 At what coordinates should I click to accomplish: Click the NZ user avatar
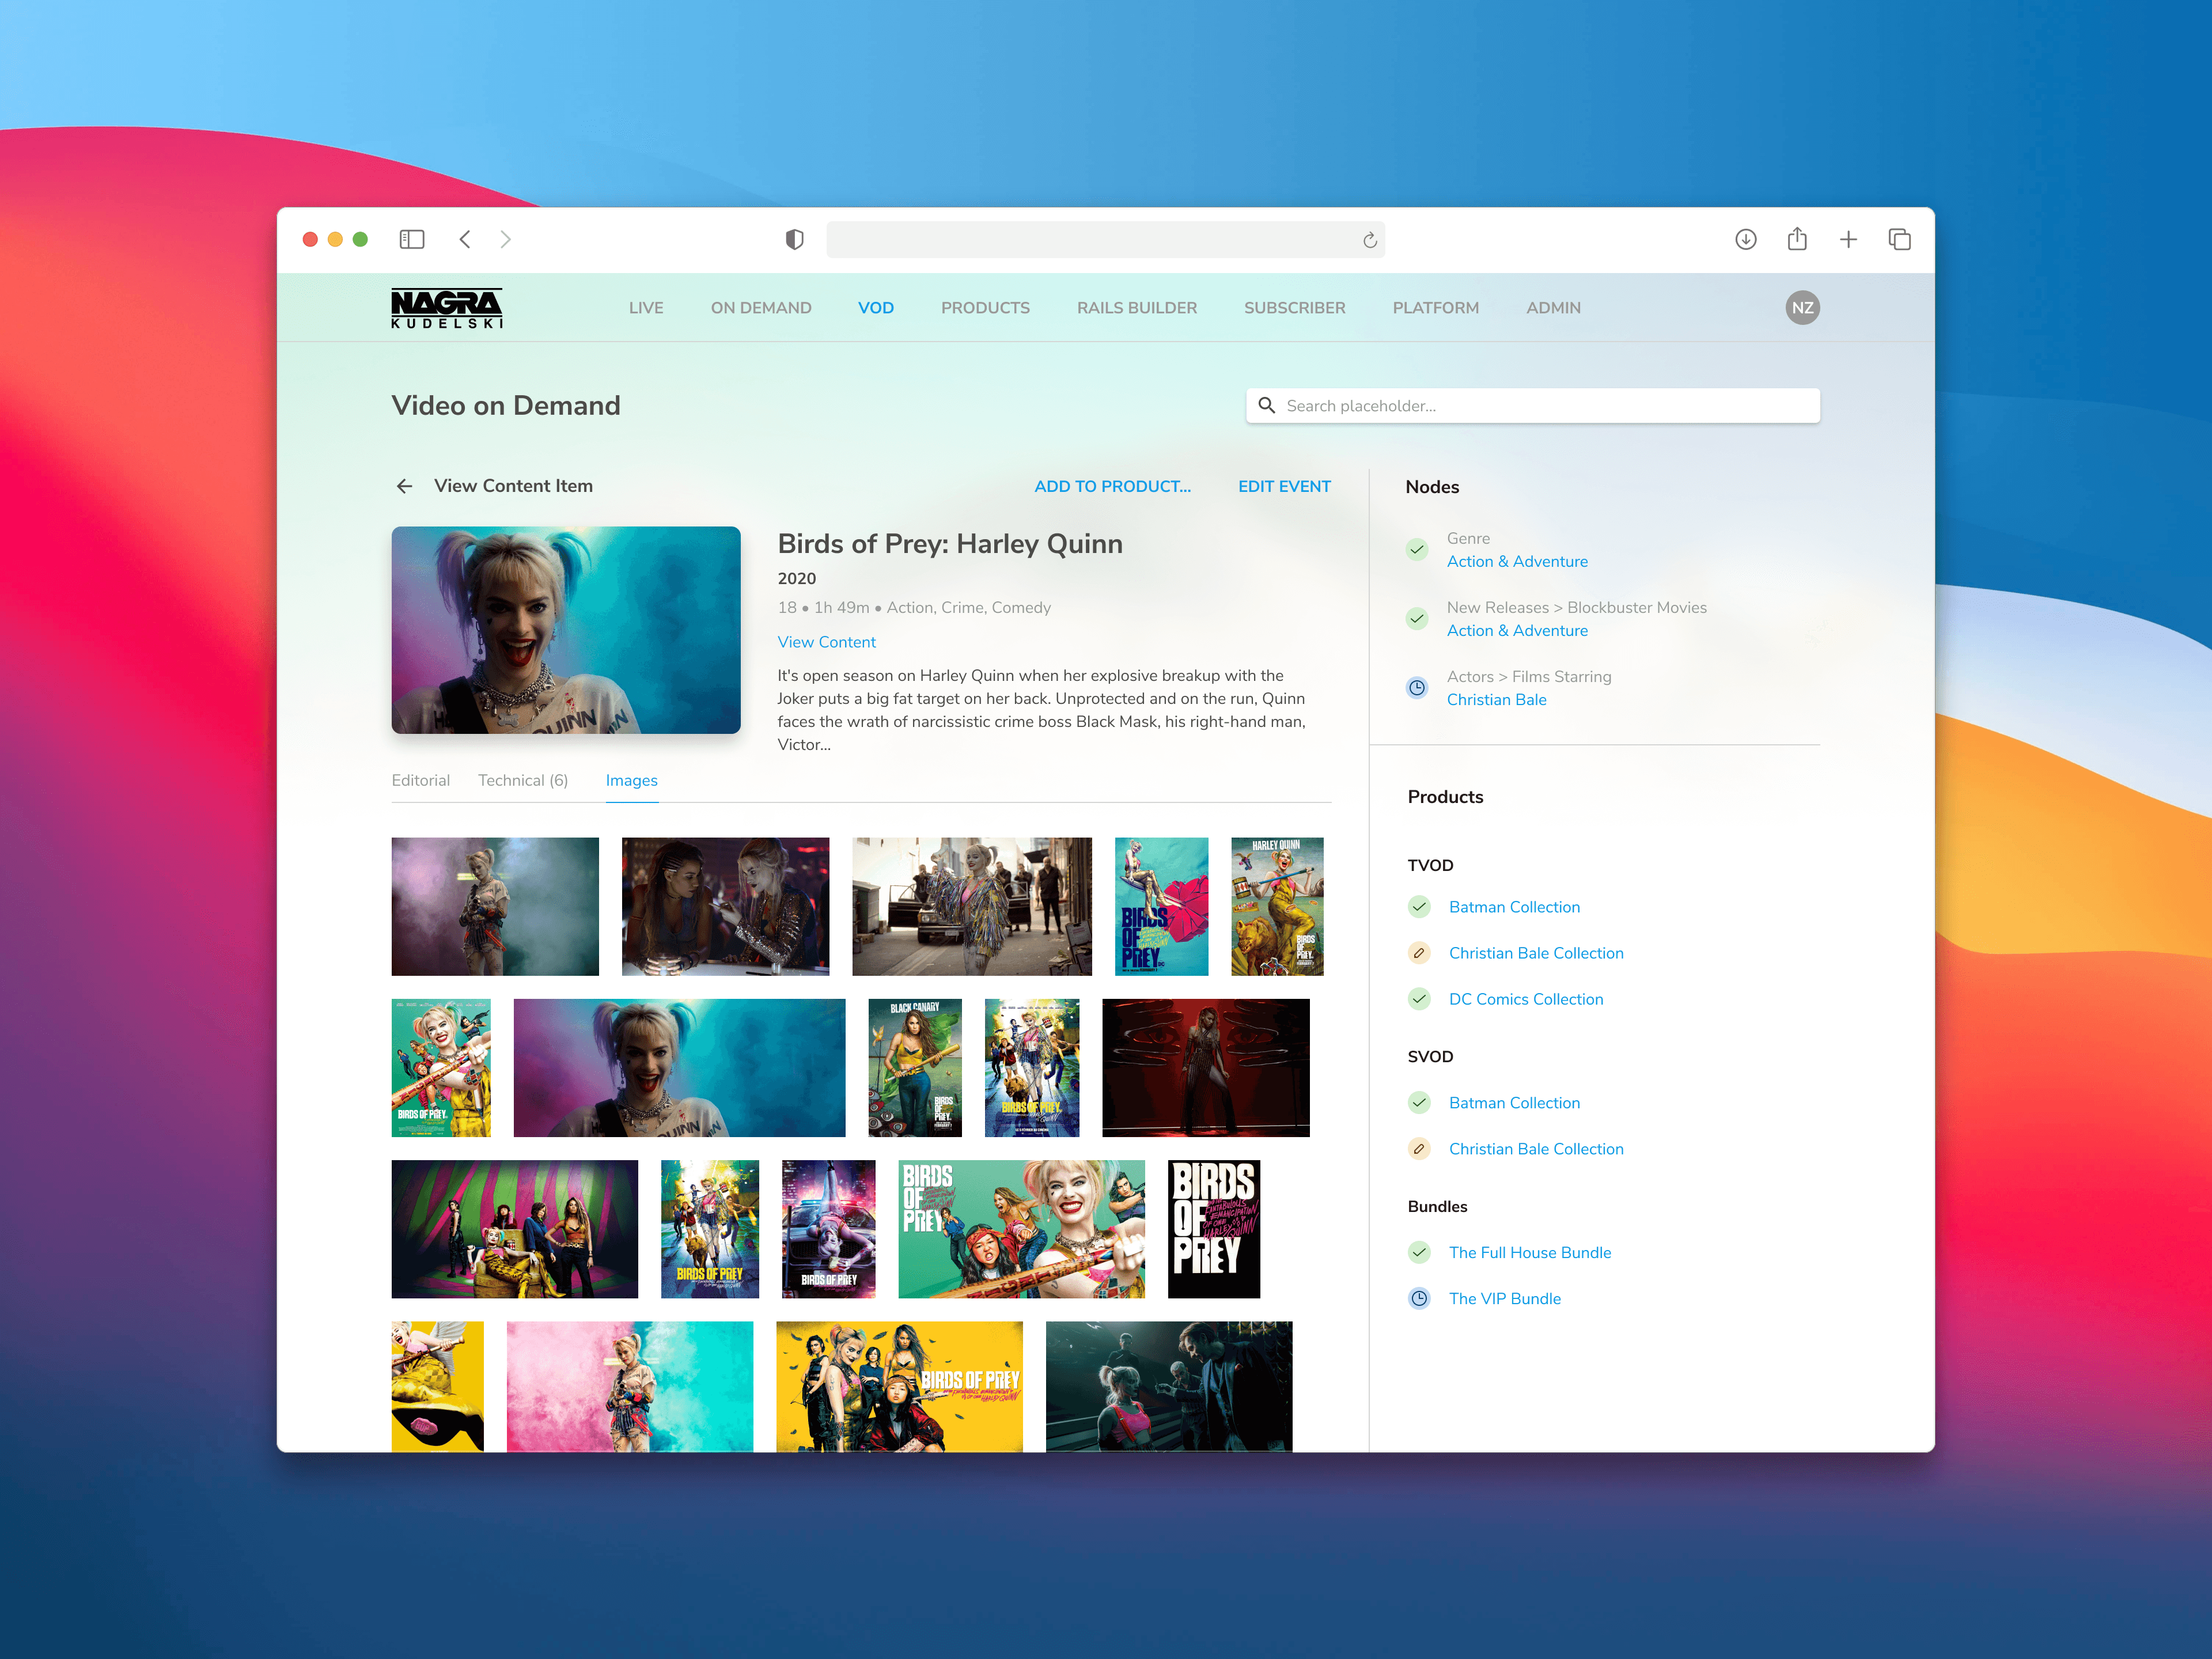point(1801,308)
